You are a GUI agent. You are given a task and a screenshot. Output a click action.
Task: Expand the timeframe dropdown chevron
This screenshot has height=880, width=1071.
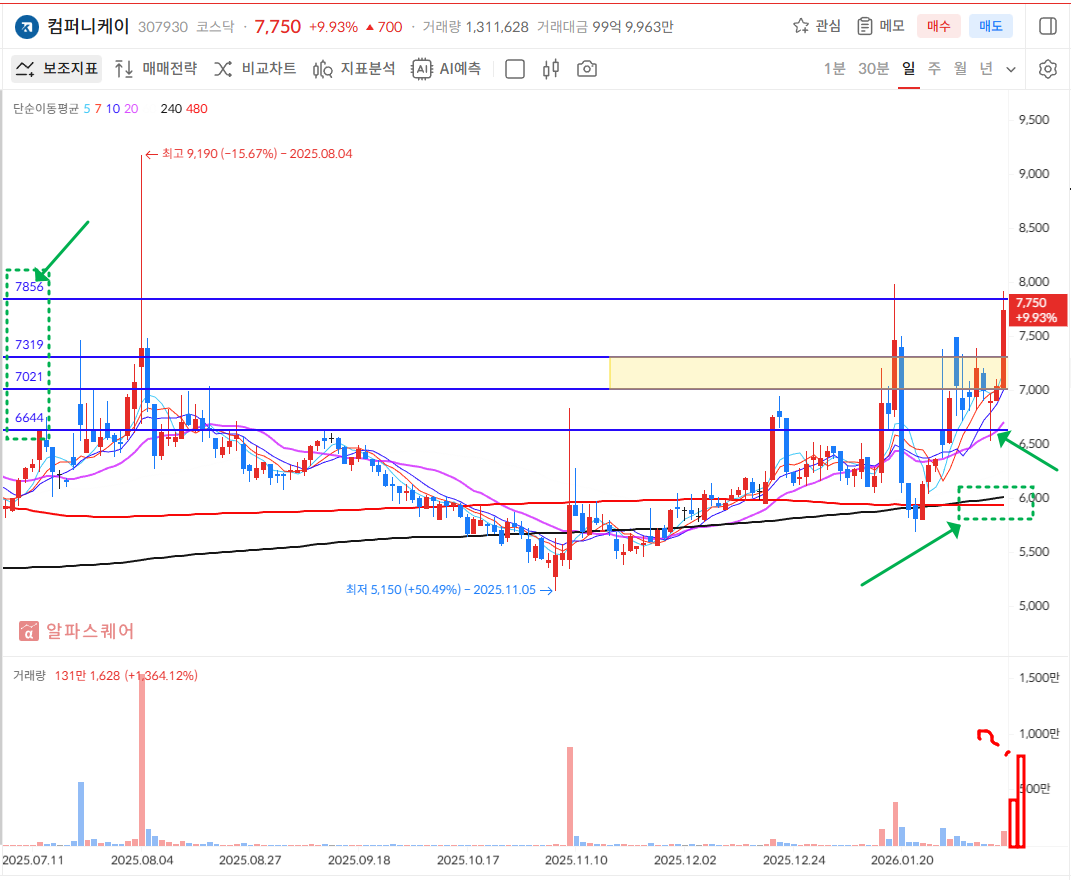coord(1011,69)
